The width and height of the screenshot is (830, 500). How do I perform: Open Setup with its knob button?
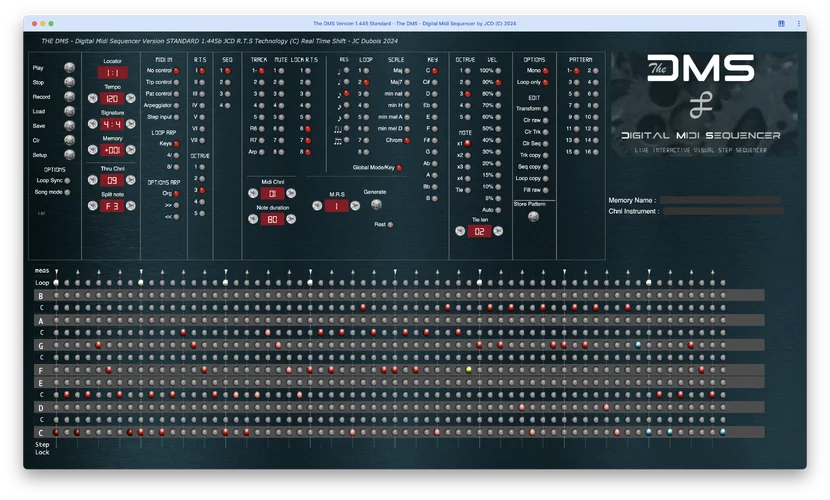coord(69,155)
